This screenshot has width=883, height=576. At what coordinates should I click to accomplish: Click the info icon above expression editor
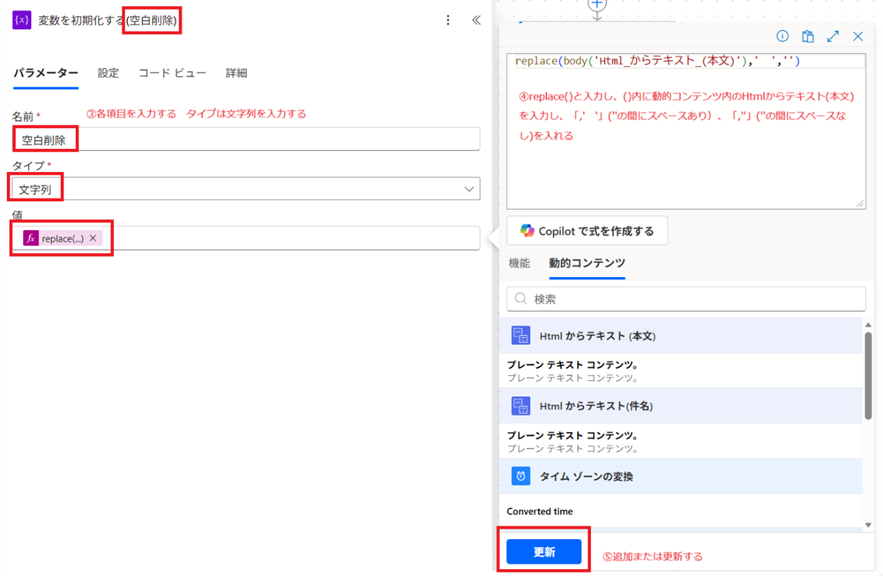[x=783, y=36]
